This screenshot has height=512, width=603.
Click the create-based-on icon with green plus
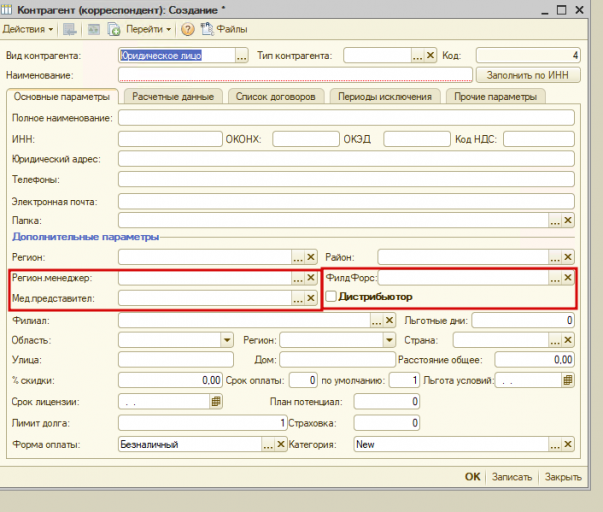click(114, 29)
